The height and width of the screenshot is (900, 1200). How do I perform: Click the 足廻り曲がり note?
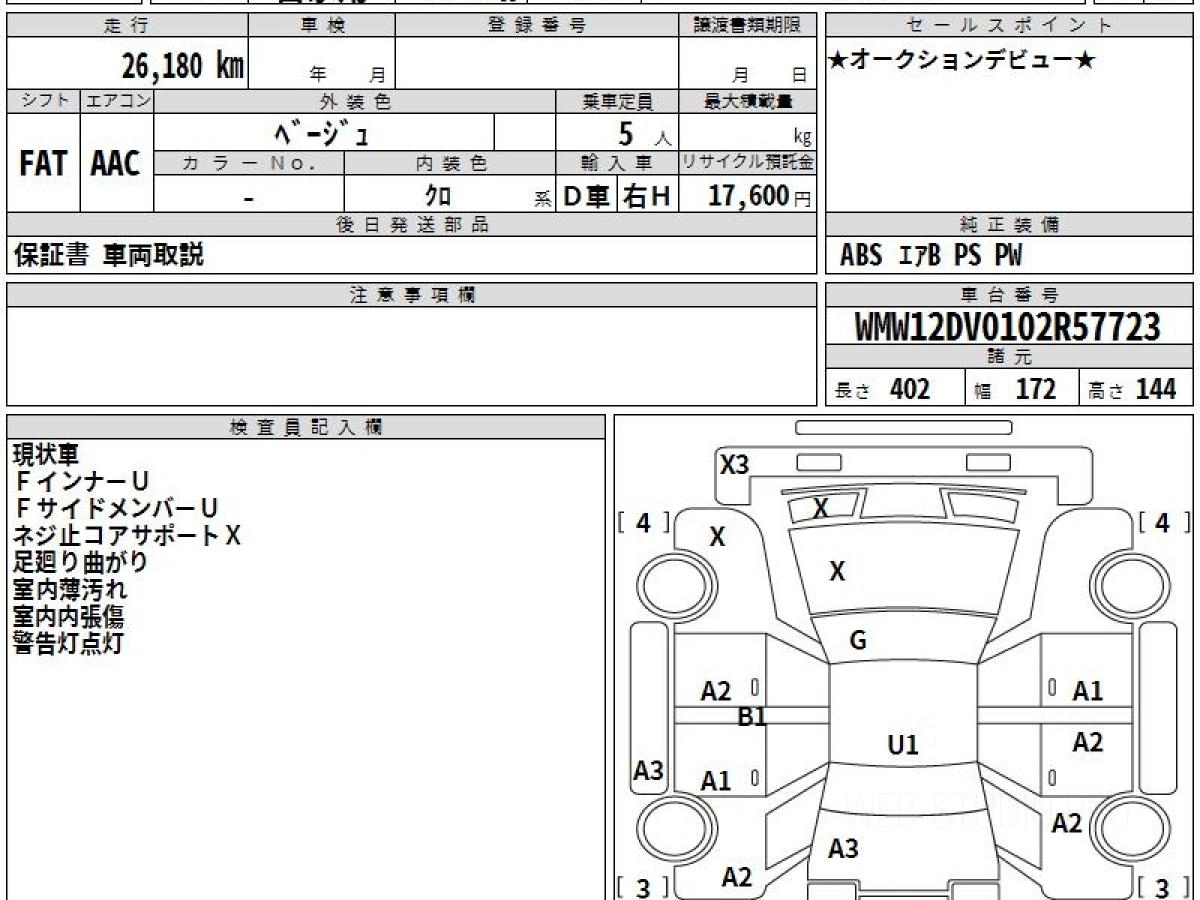click(x=80, y=563)
